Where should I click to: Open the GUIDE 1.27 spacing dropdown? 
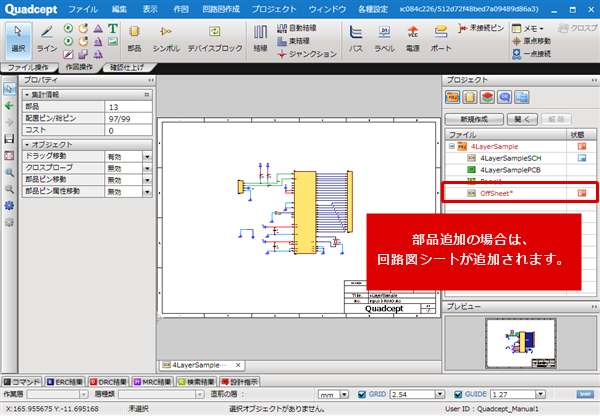click(x=540, y=394)
